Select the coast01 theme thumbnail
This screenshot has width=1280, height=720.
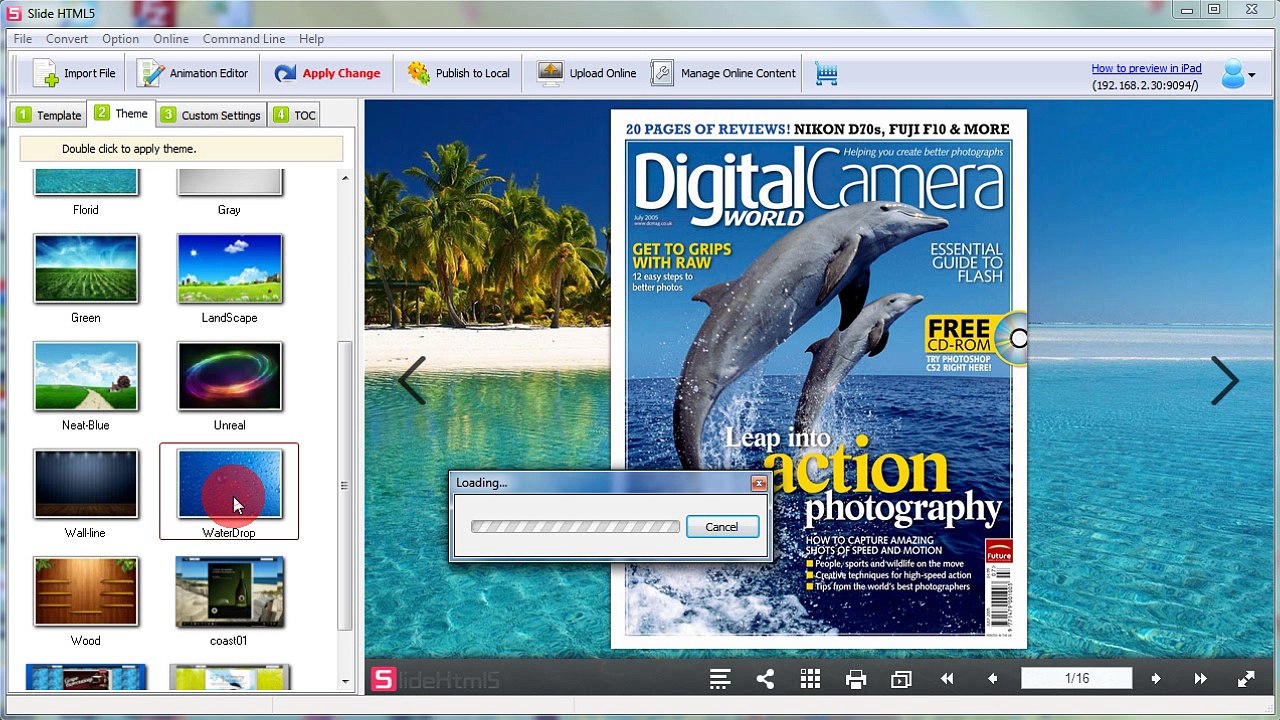[230, 592]
